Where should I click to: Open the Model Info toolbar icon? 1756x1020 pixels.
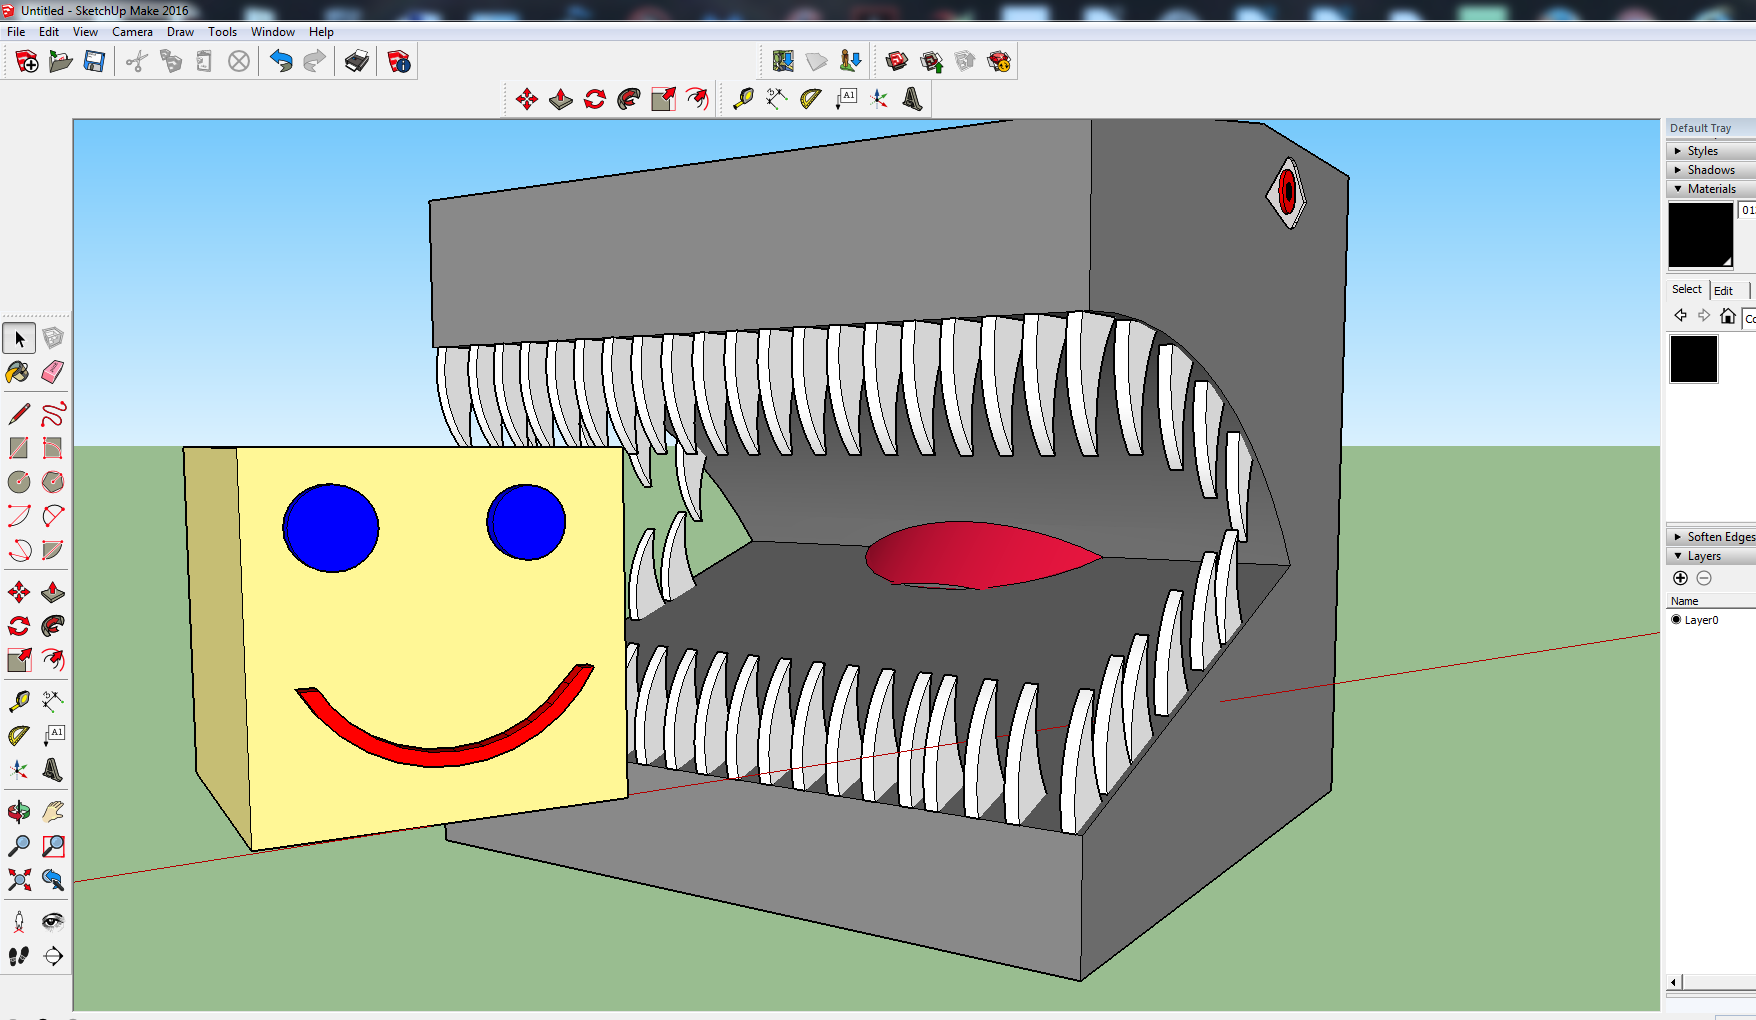point(399,62)
